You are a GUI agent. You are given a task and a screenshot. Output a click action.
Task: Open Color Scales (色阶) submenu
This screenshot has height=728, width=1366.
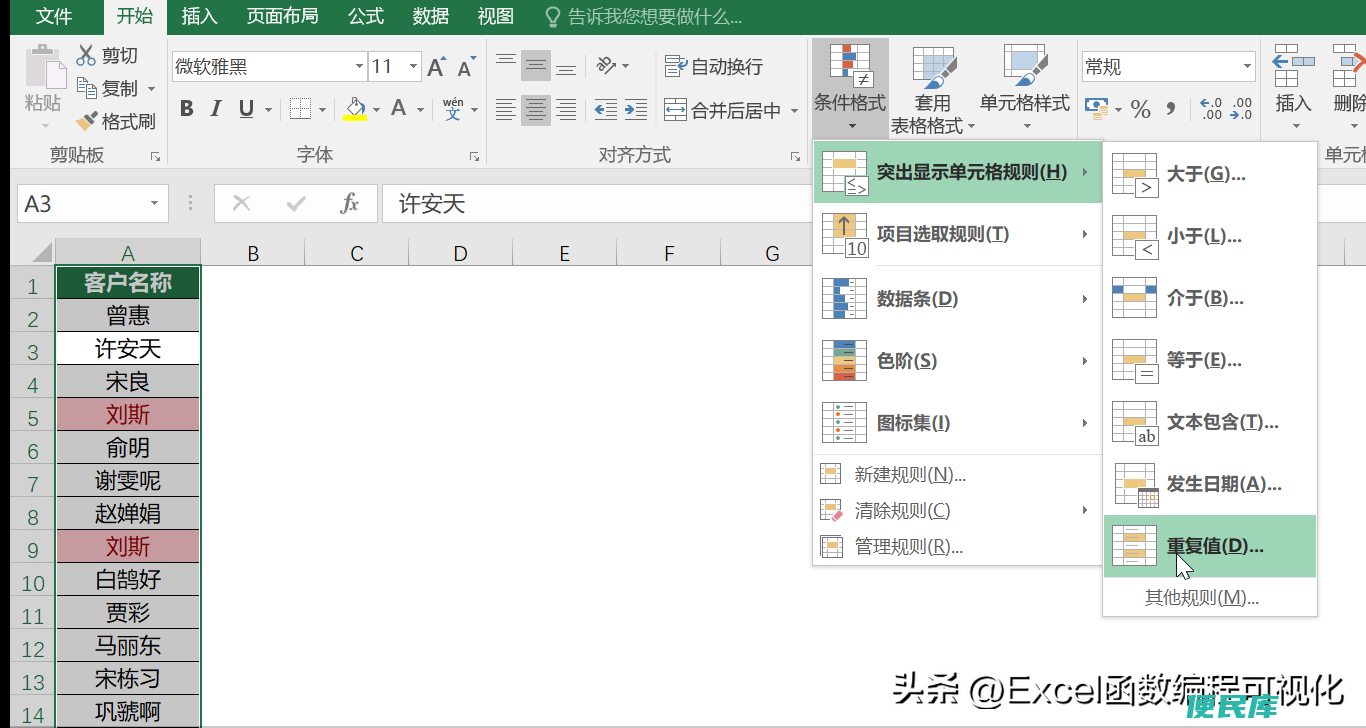point(957,361)
